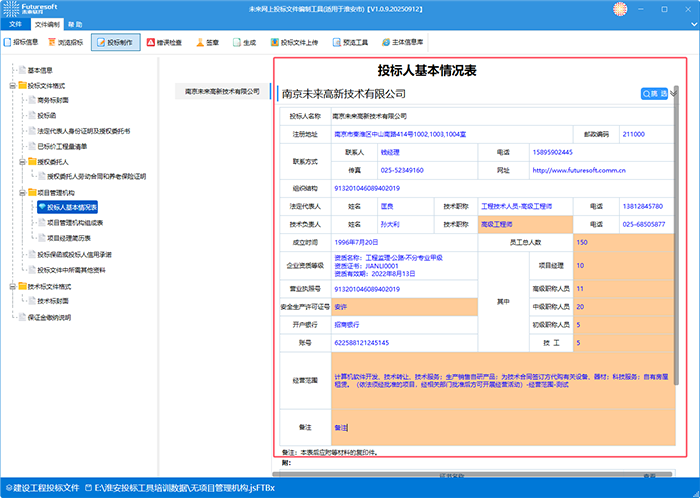Click the blue 挑选 button
Viewport: 700px width, 498px height.
tap(654, 93)
